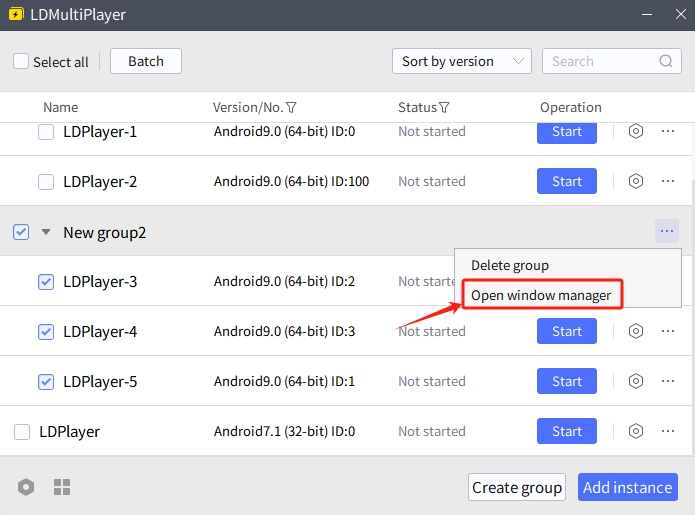
Task: Start the LDPlayer-4 instance
Action: click(x=566, y=331)
